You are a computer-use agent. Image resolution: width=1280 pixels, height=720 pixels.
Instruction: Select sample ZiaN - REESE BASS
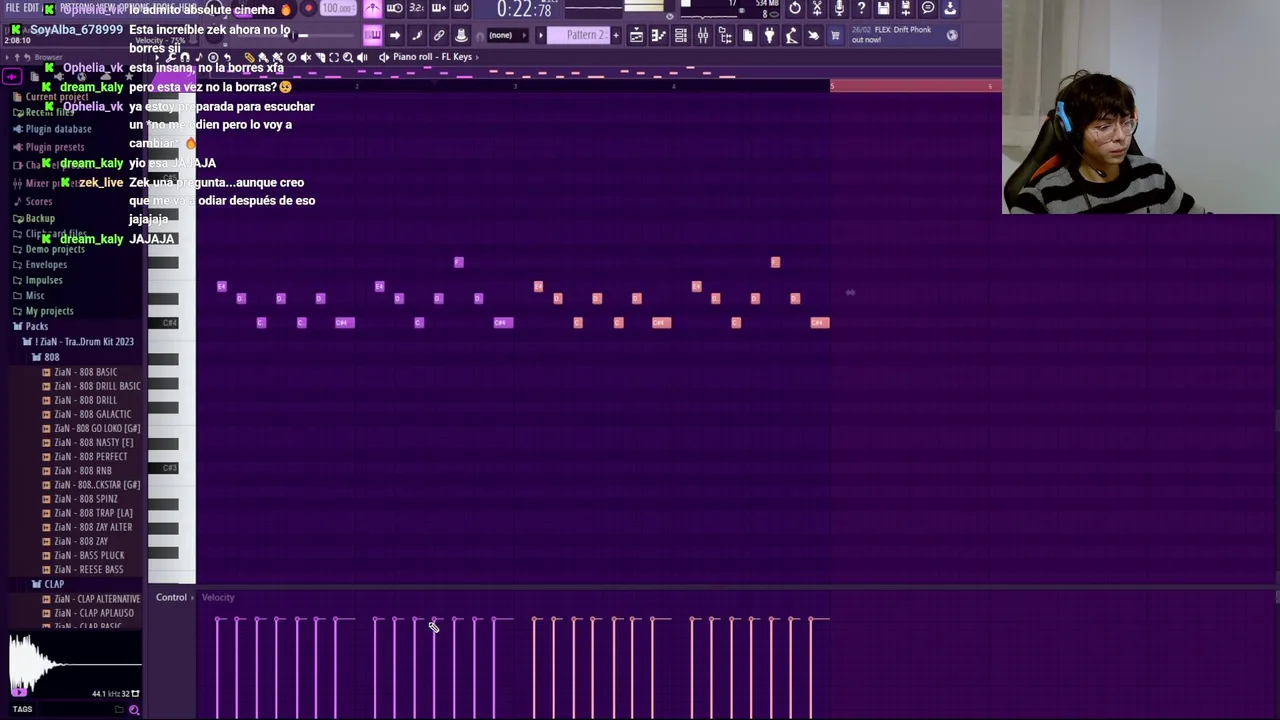tap(89, 569)
